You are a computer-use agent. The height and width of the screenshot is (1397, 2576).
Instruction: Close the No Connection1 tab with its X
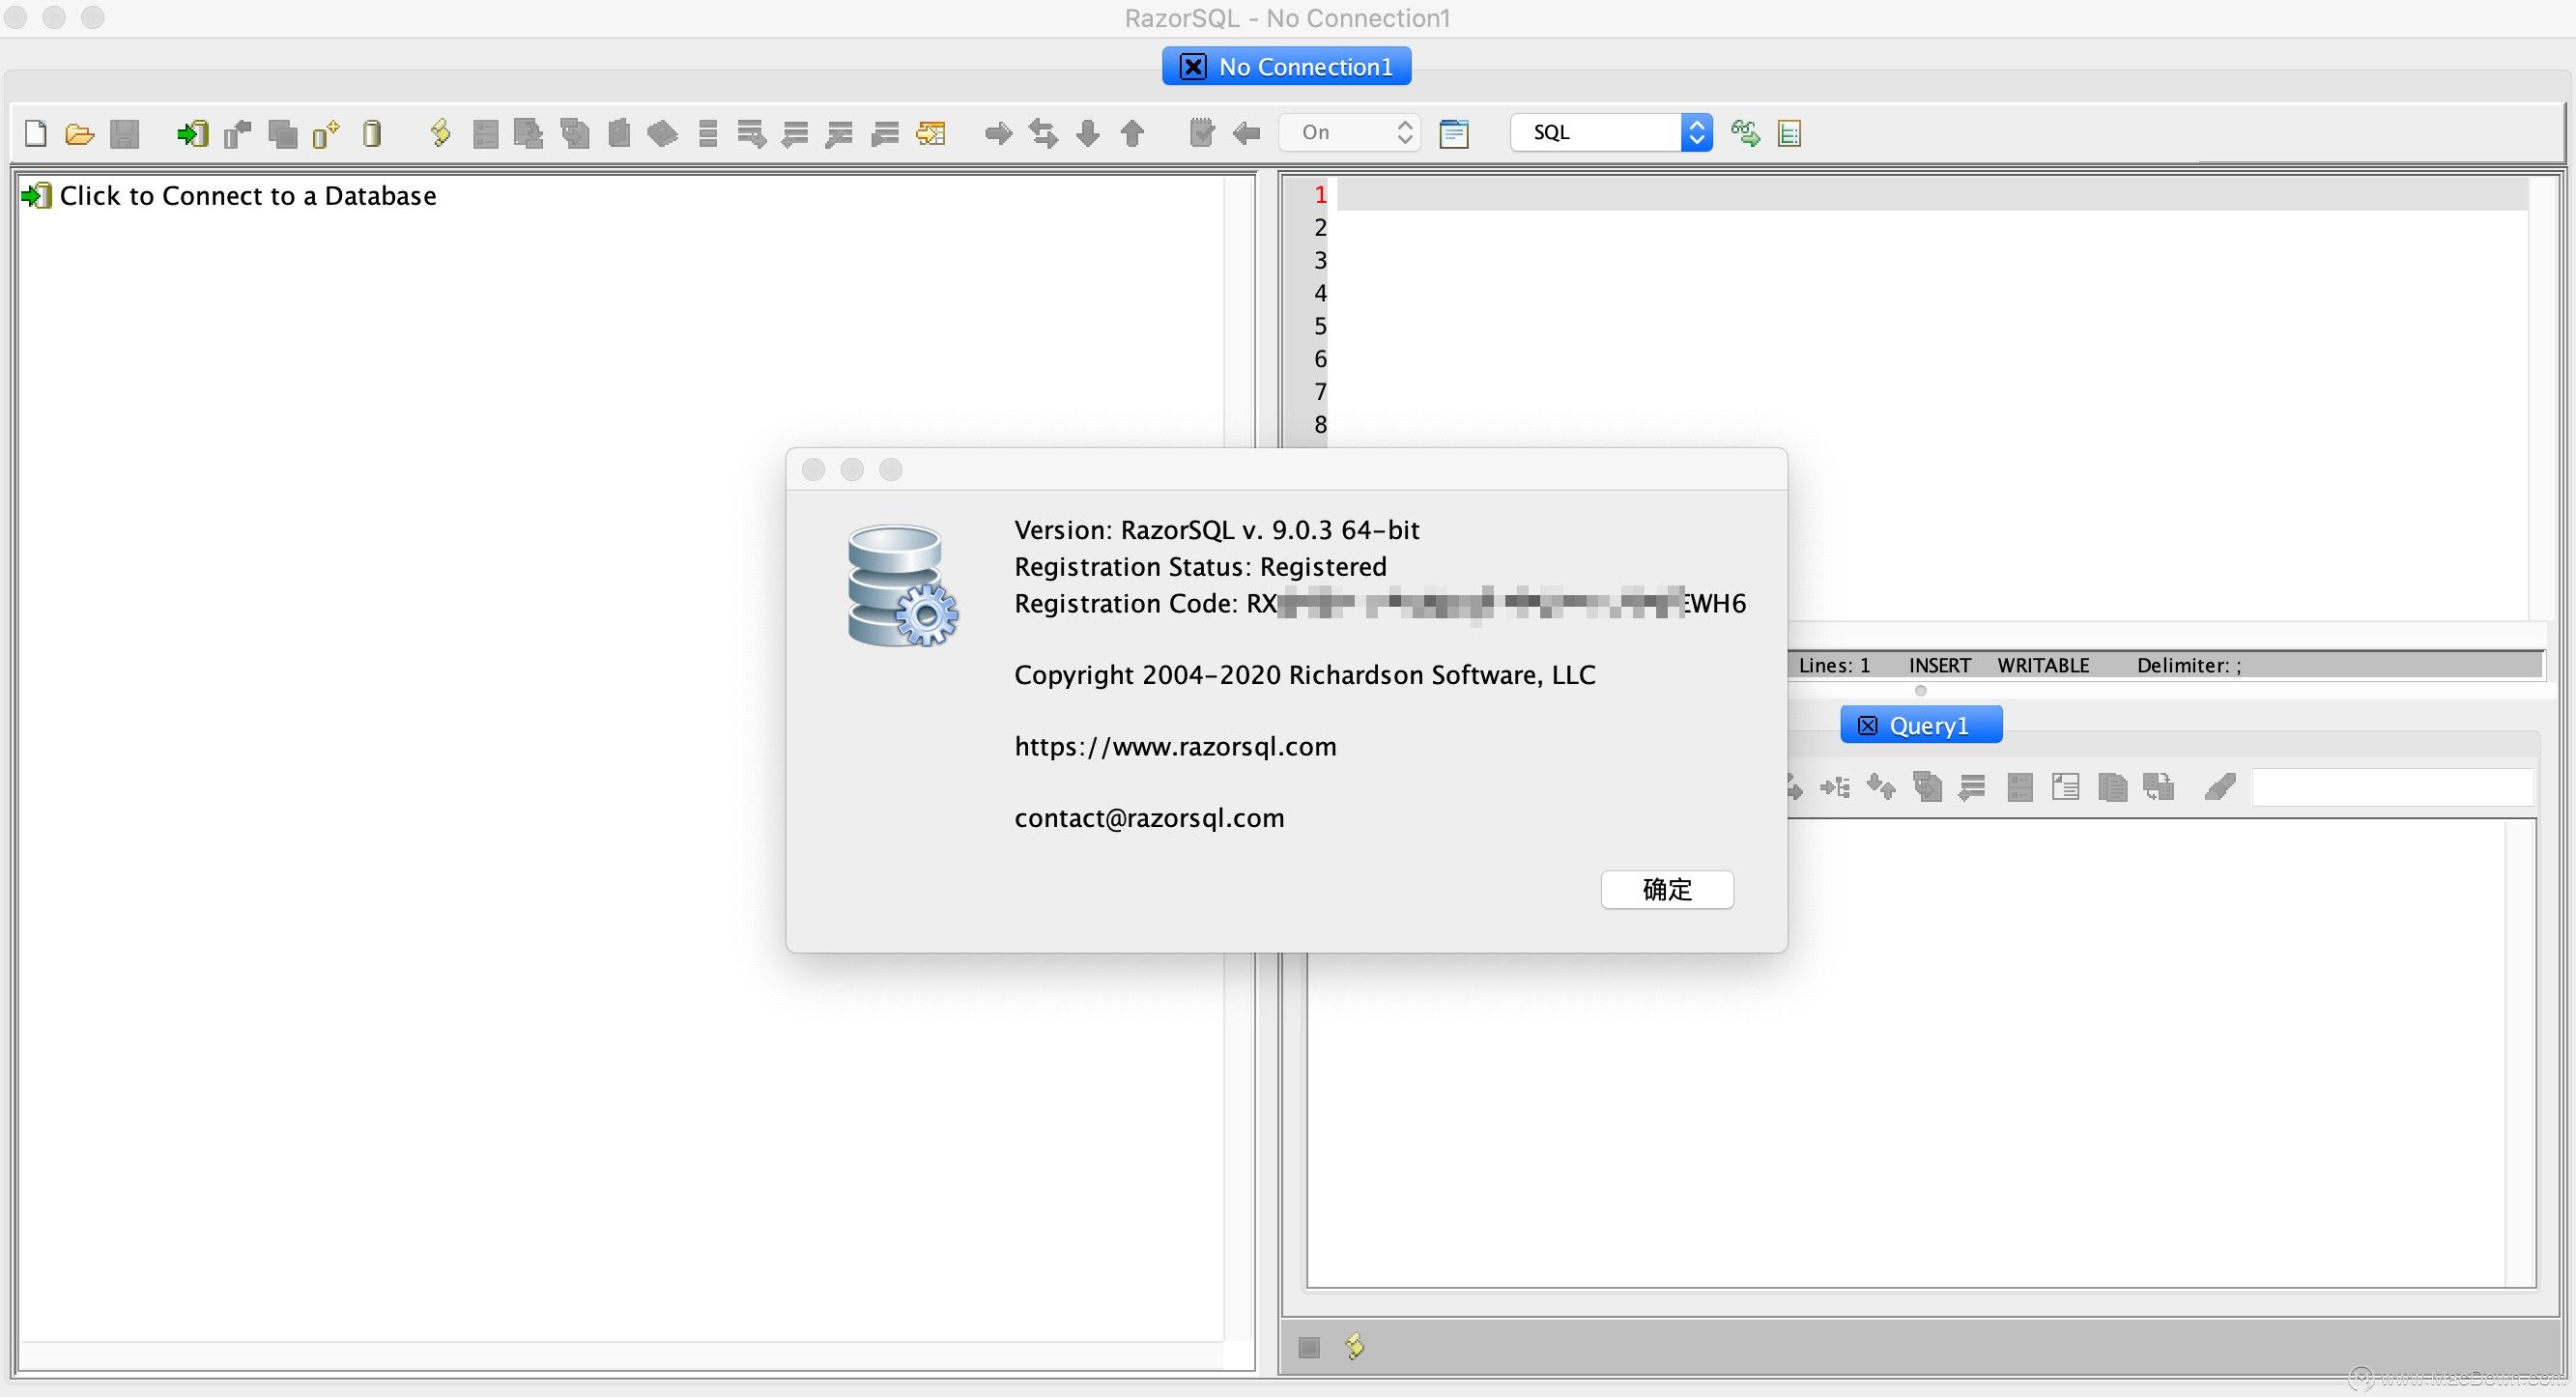[x=1193, y=67]
